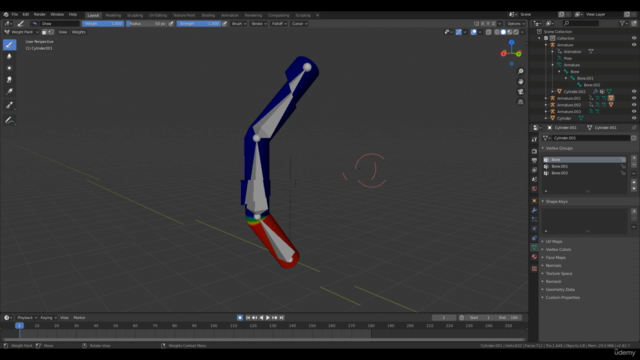Open the Material properties tab
The width and height of the screenshot is (640, 360).
(534, 257)
